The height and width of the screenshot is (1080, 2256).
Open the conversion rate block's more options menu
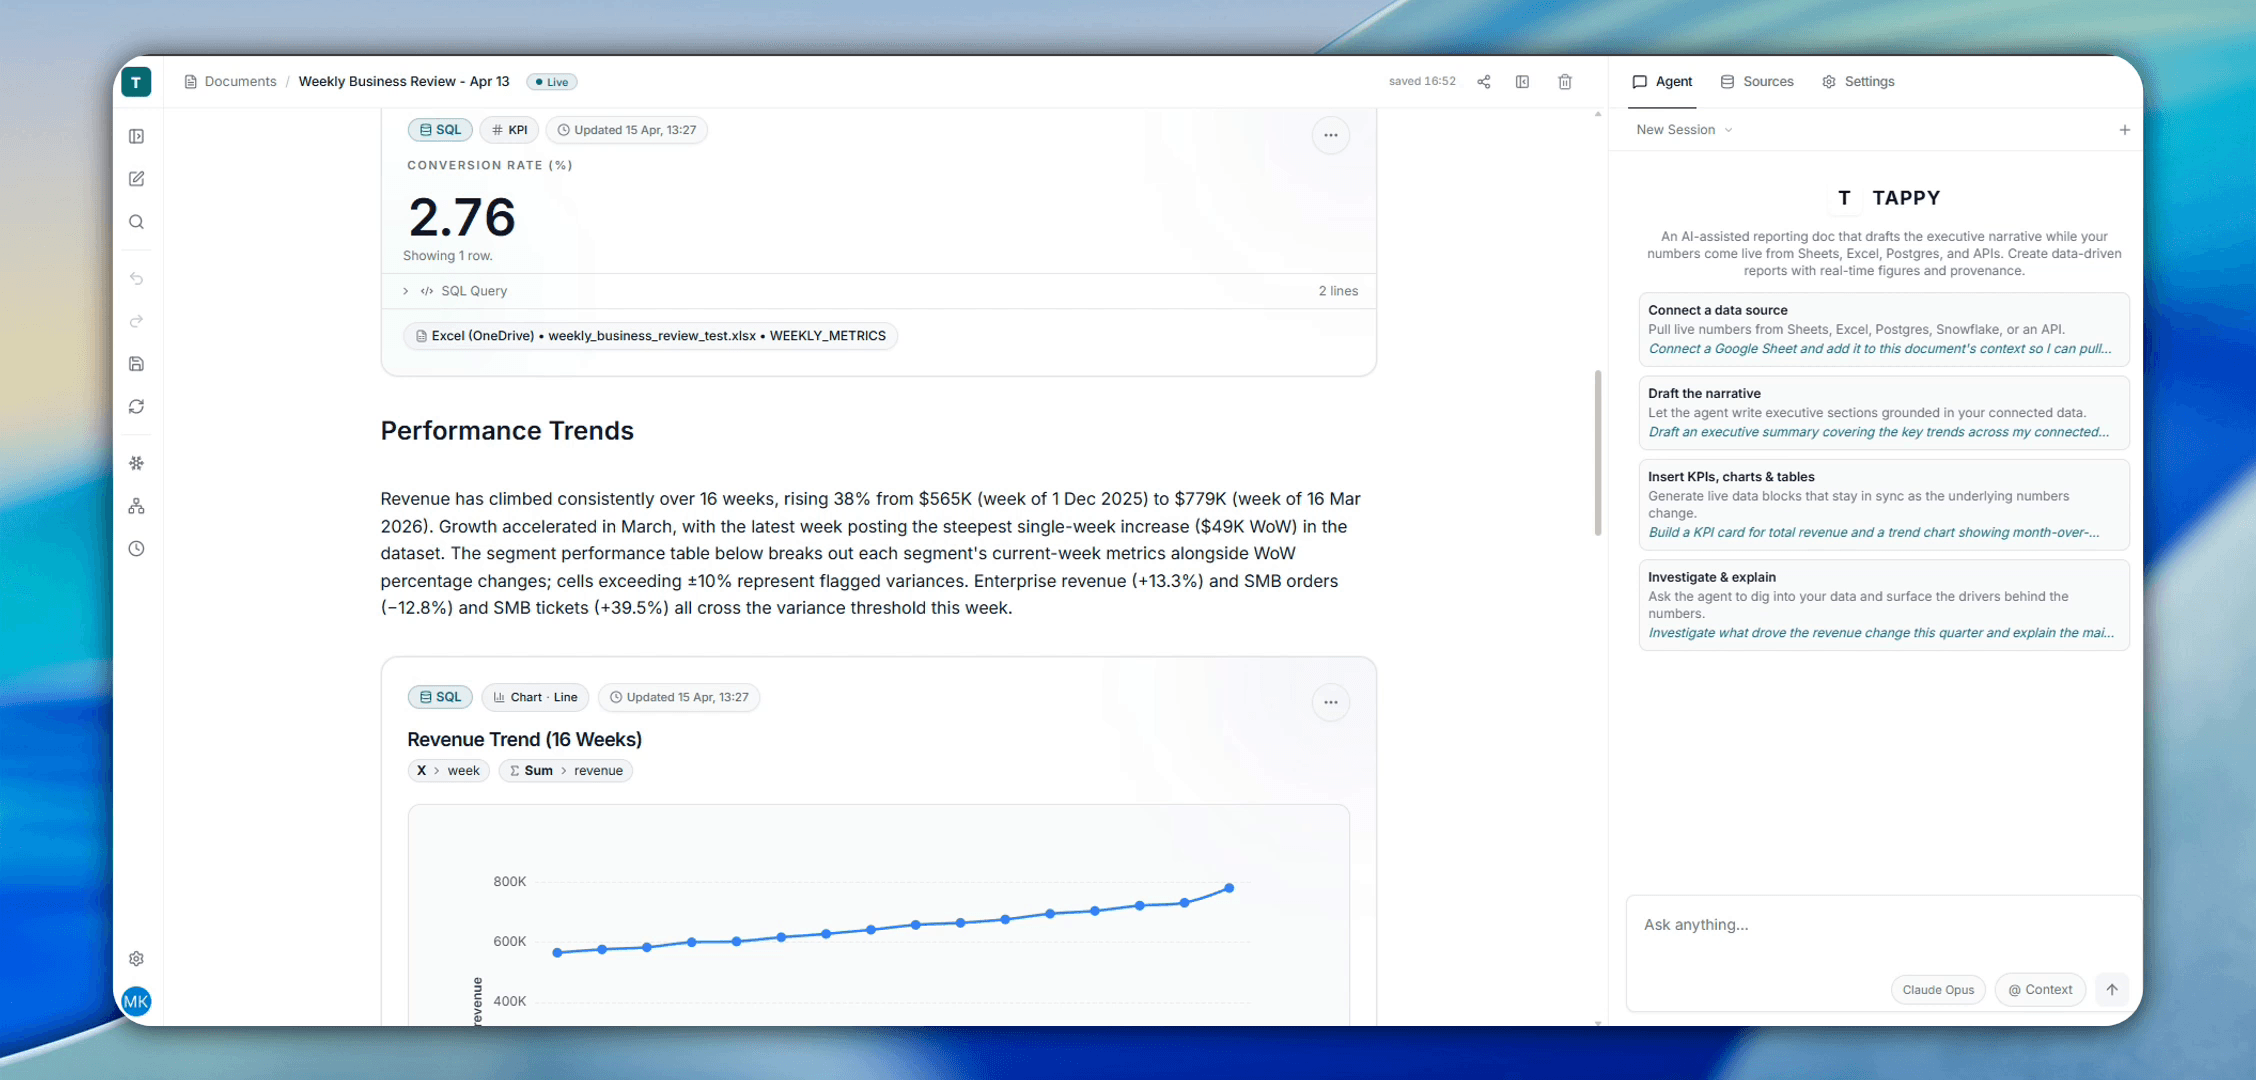click(1331, 135)
